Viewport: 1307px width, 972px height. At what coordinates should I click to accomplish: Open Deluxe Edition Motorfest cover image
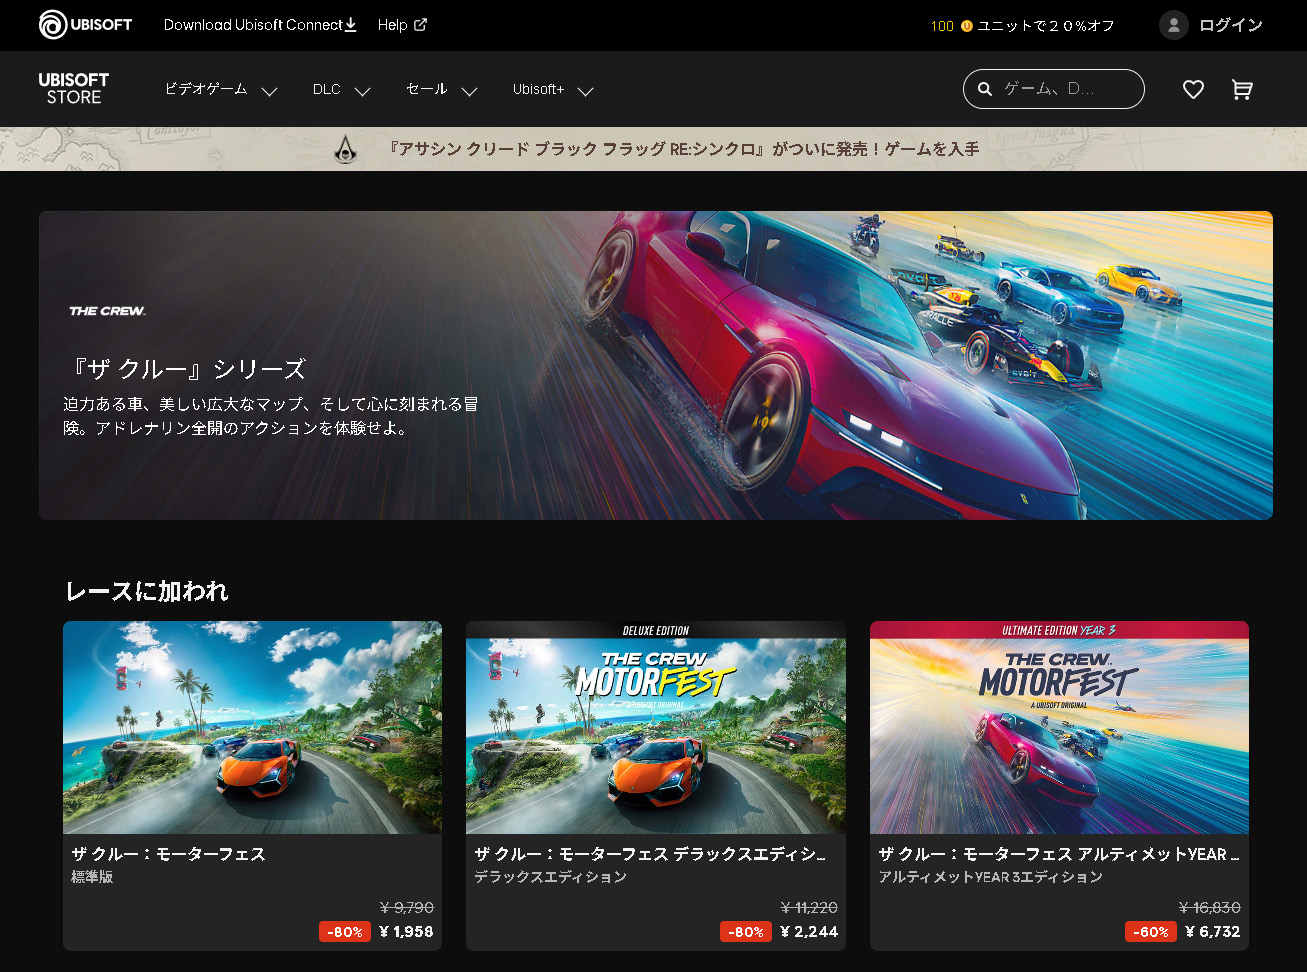pyautogui.click(x=656, y=727)
